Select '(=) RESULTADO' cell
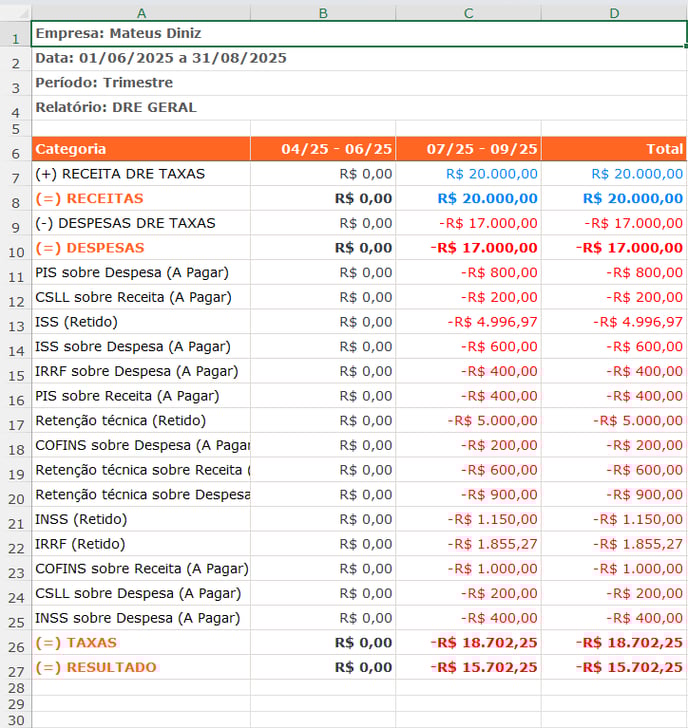Viewport: 688px width, 728px height. coord(141,667)
